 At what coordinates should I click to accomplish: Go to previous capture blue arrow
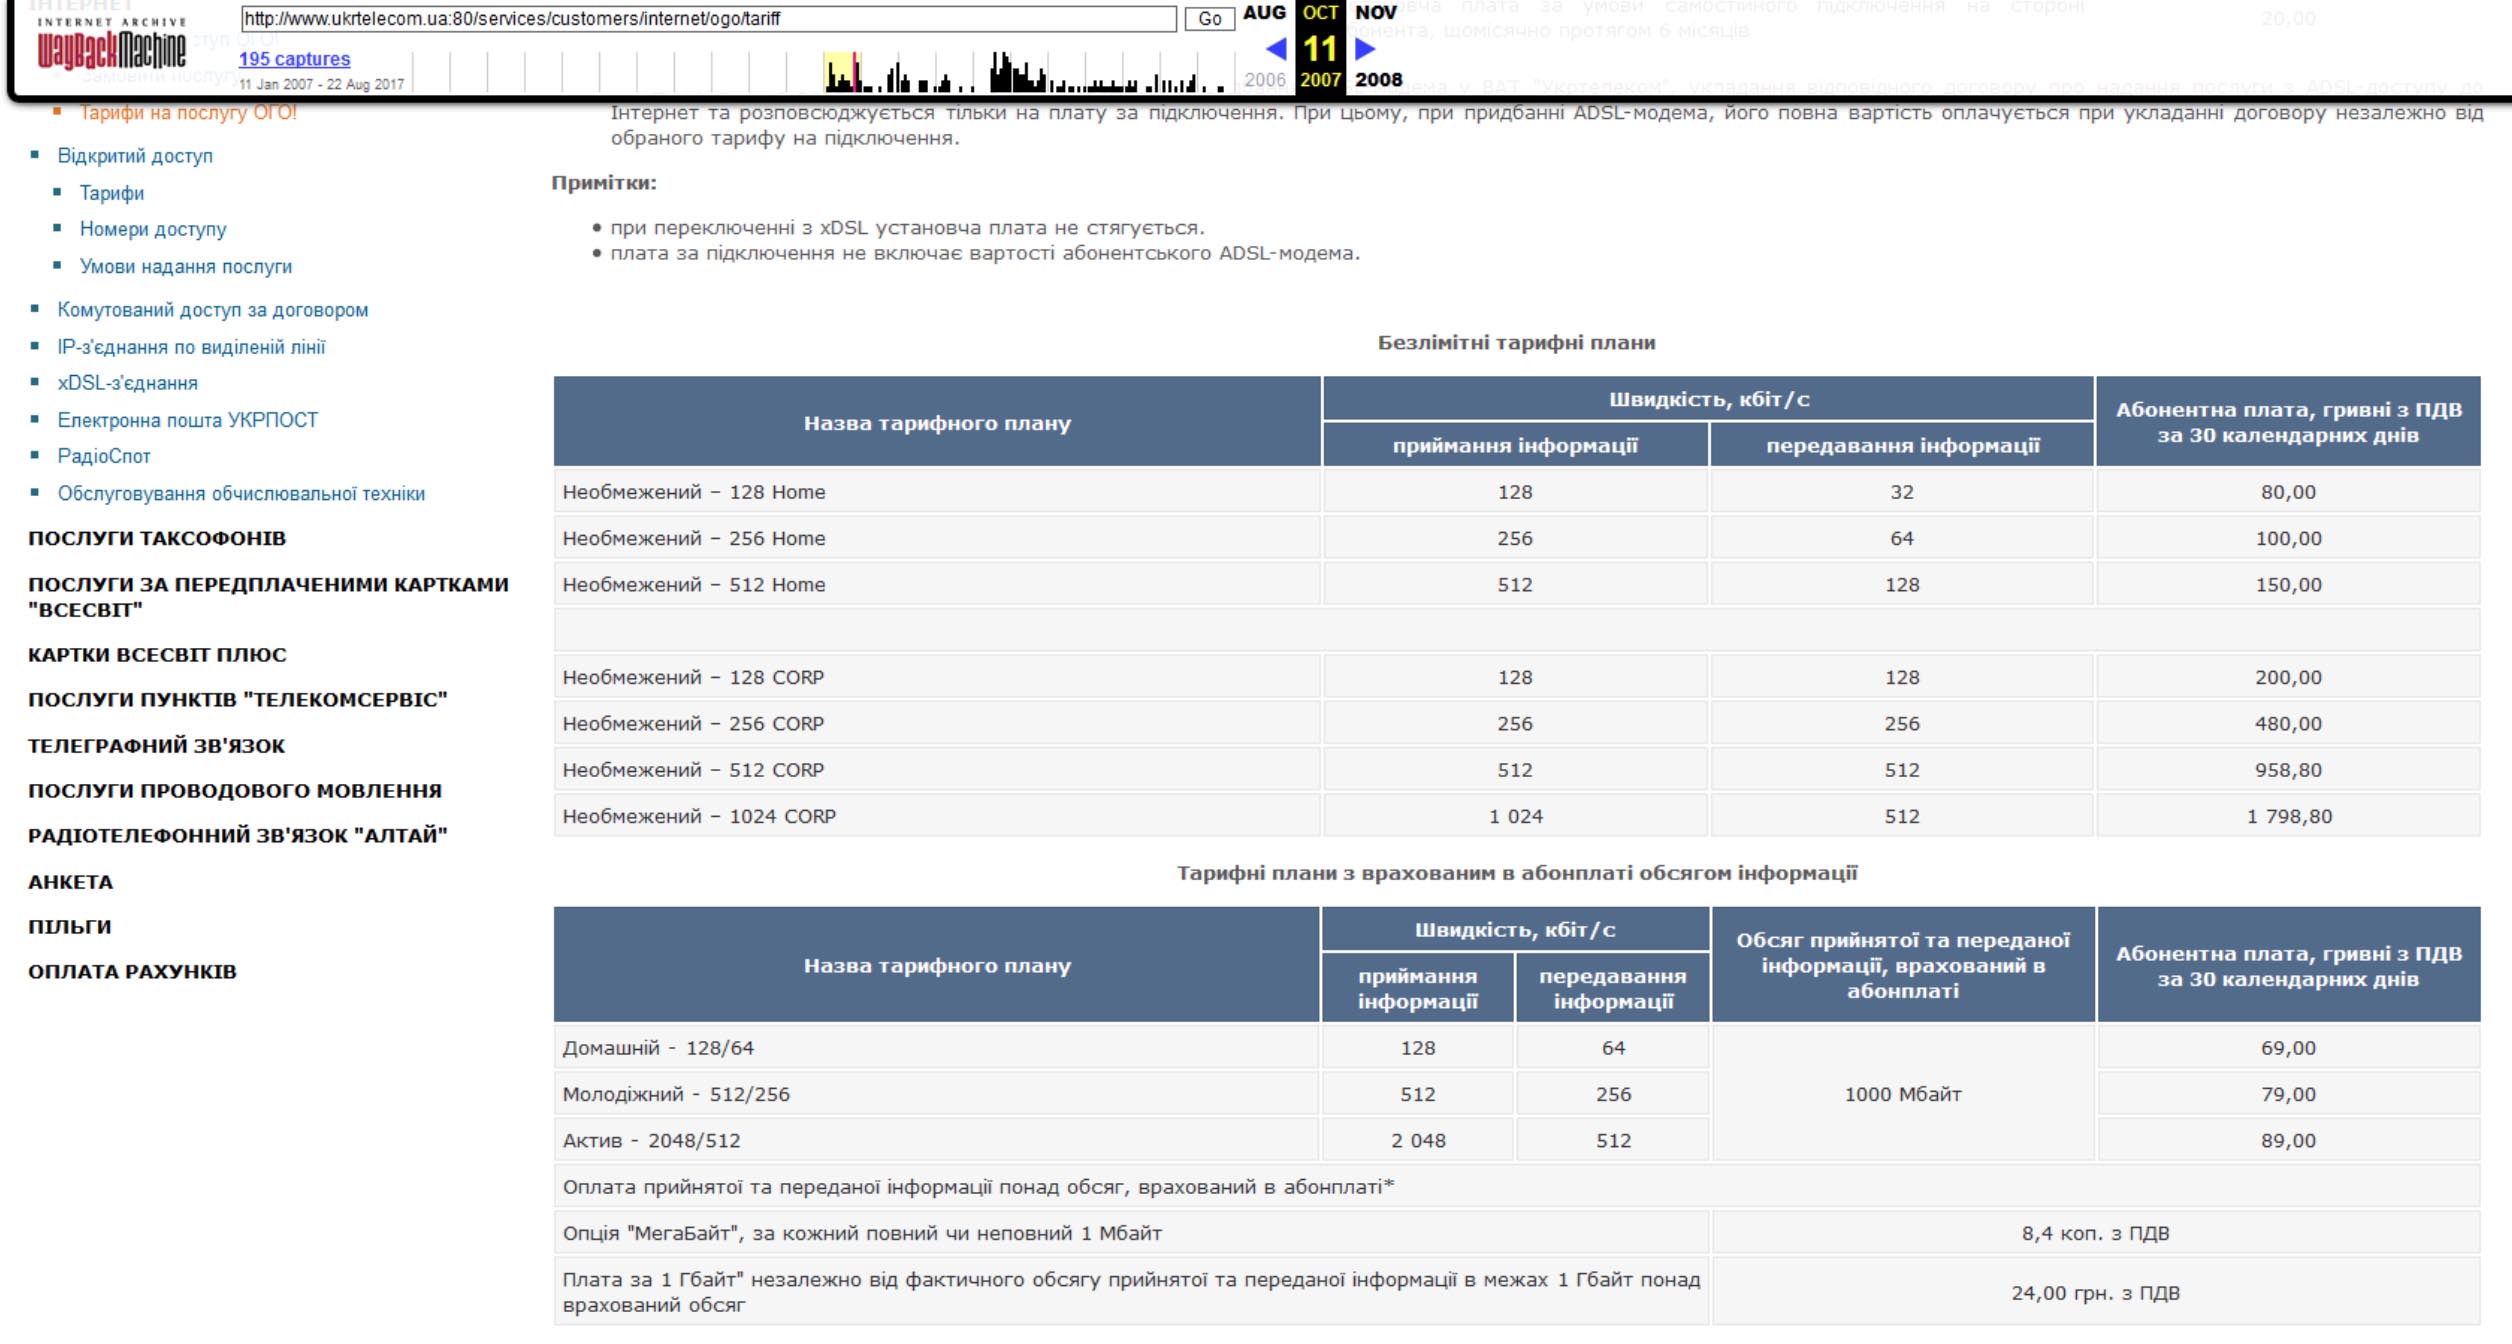point(1276,48)
